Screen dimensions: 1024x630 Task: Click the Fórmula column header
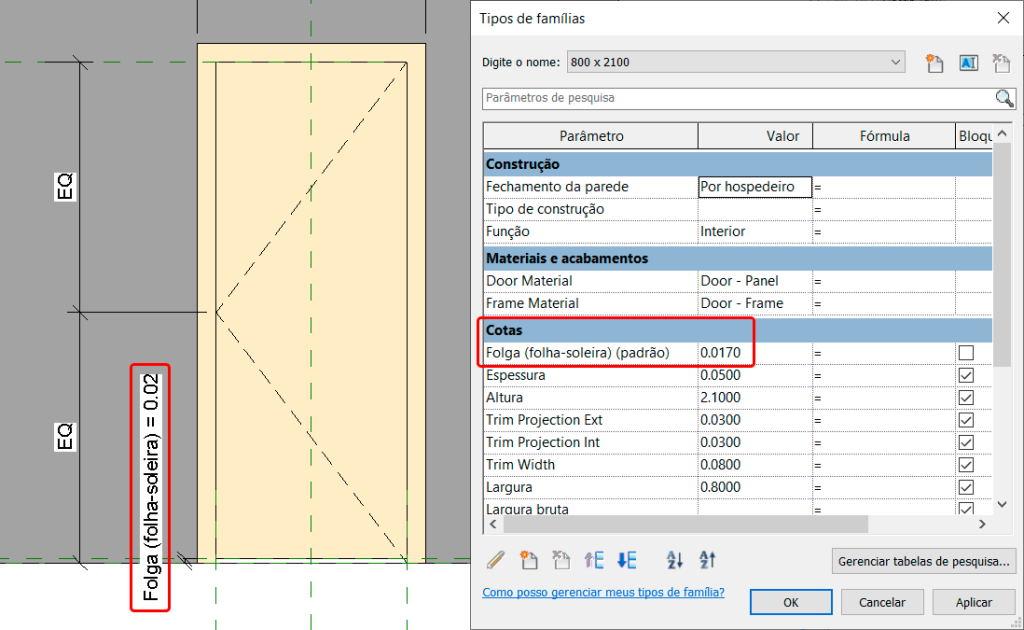coord(884,136)
